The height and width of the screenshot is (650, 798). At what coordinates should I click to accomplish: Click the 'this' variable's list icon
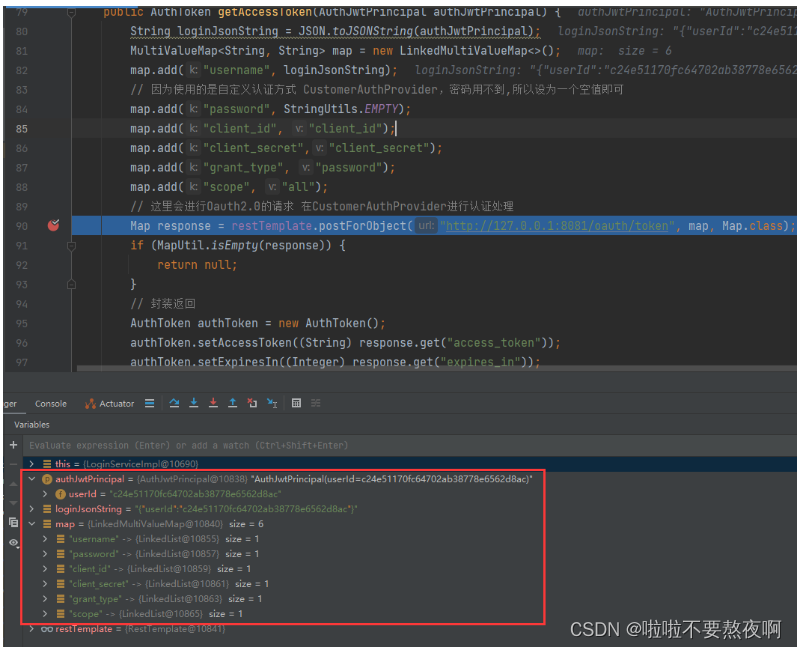[x=47, y=464]
